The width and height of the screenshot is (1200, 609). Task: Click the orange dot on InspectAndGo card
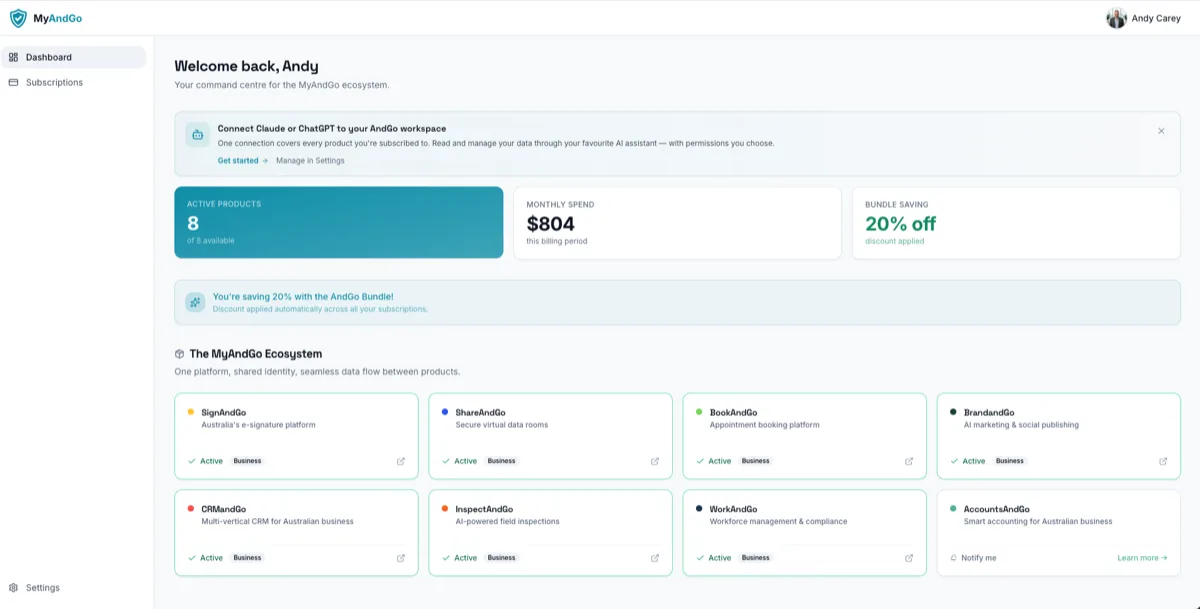click(x=445, y=509)
